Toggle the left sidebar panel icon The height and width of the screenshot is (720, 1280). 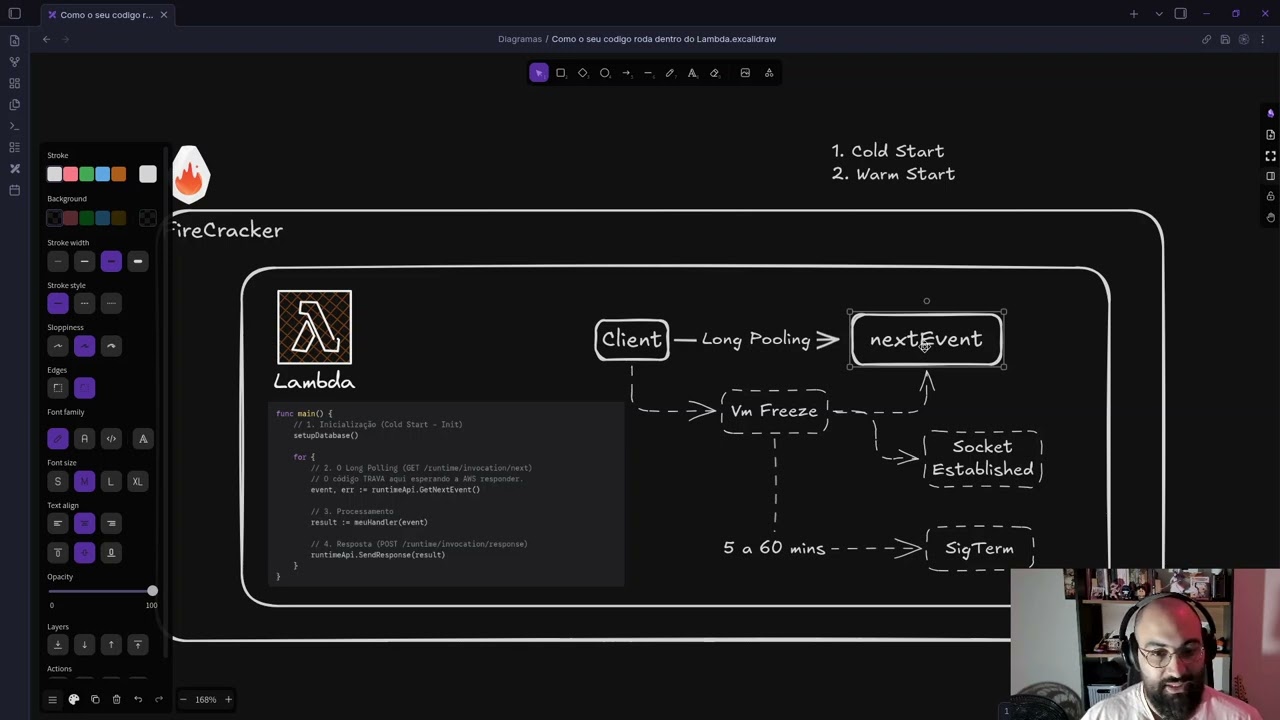[x=14, y=14]
